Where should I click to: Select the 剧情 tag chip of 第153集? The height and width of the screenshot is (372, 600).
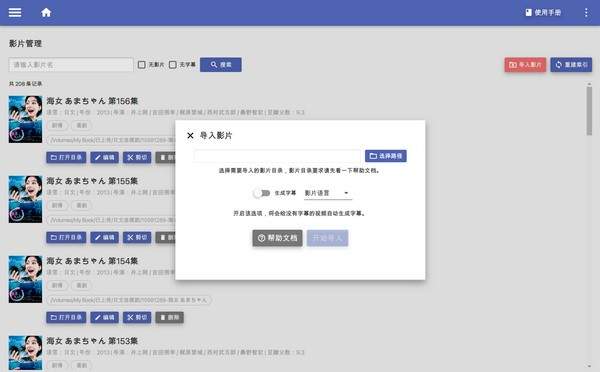(57, 365)
